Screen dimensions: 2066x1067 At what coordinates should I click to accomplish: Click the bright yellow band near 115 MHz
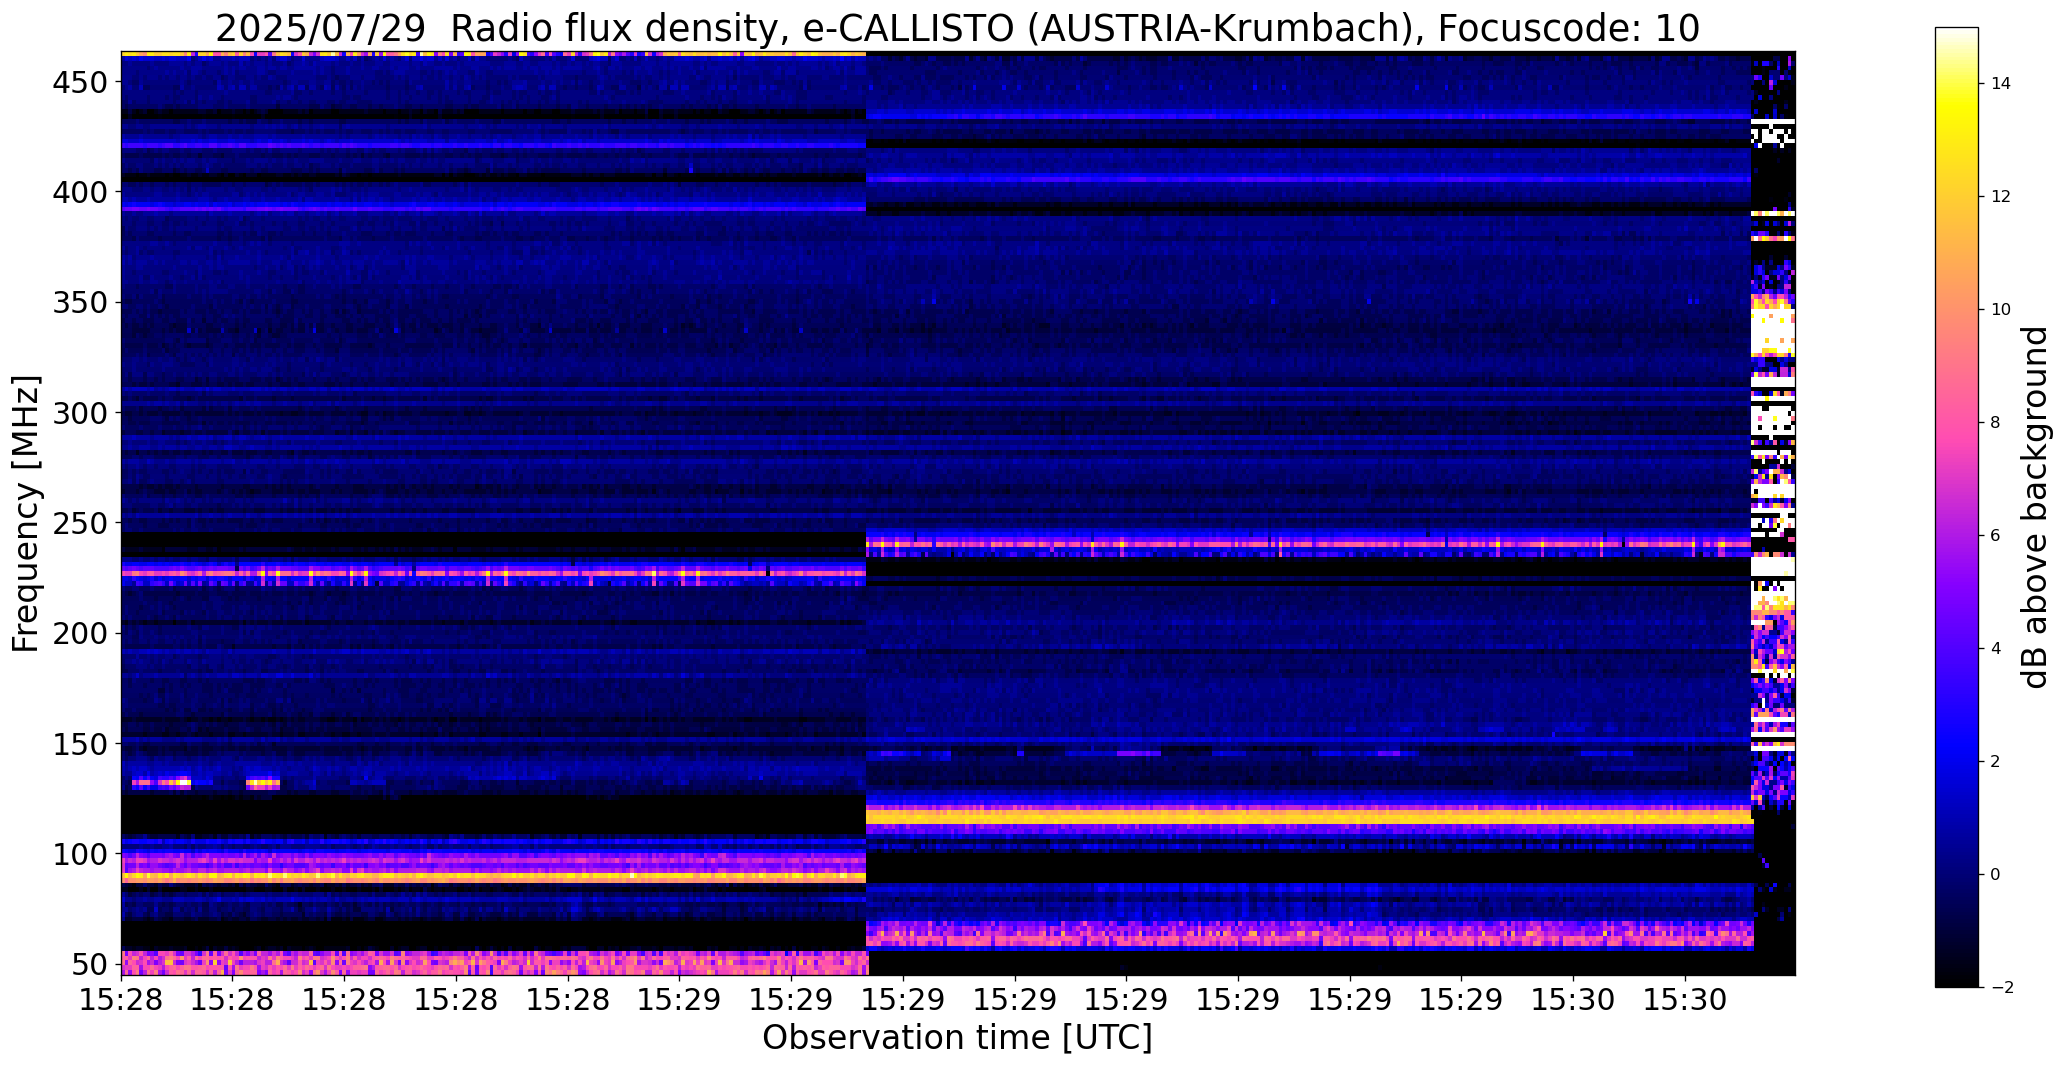pyautogui.click(x=1308, y=817)
